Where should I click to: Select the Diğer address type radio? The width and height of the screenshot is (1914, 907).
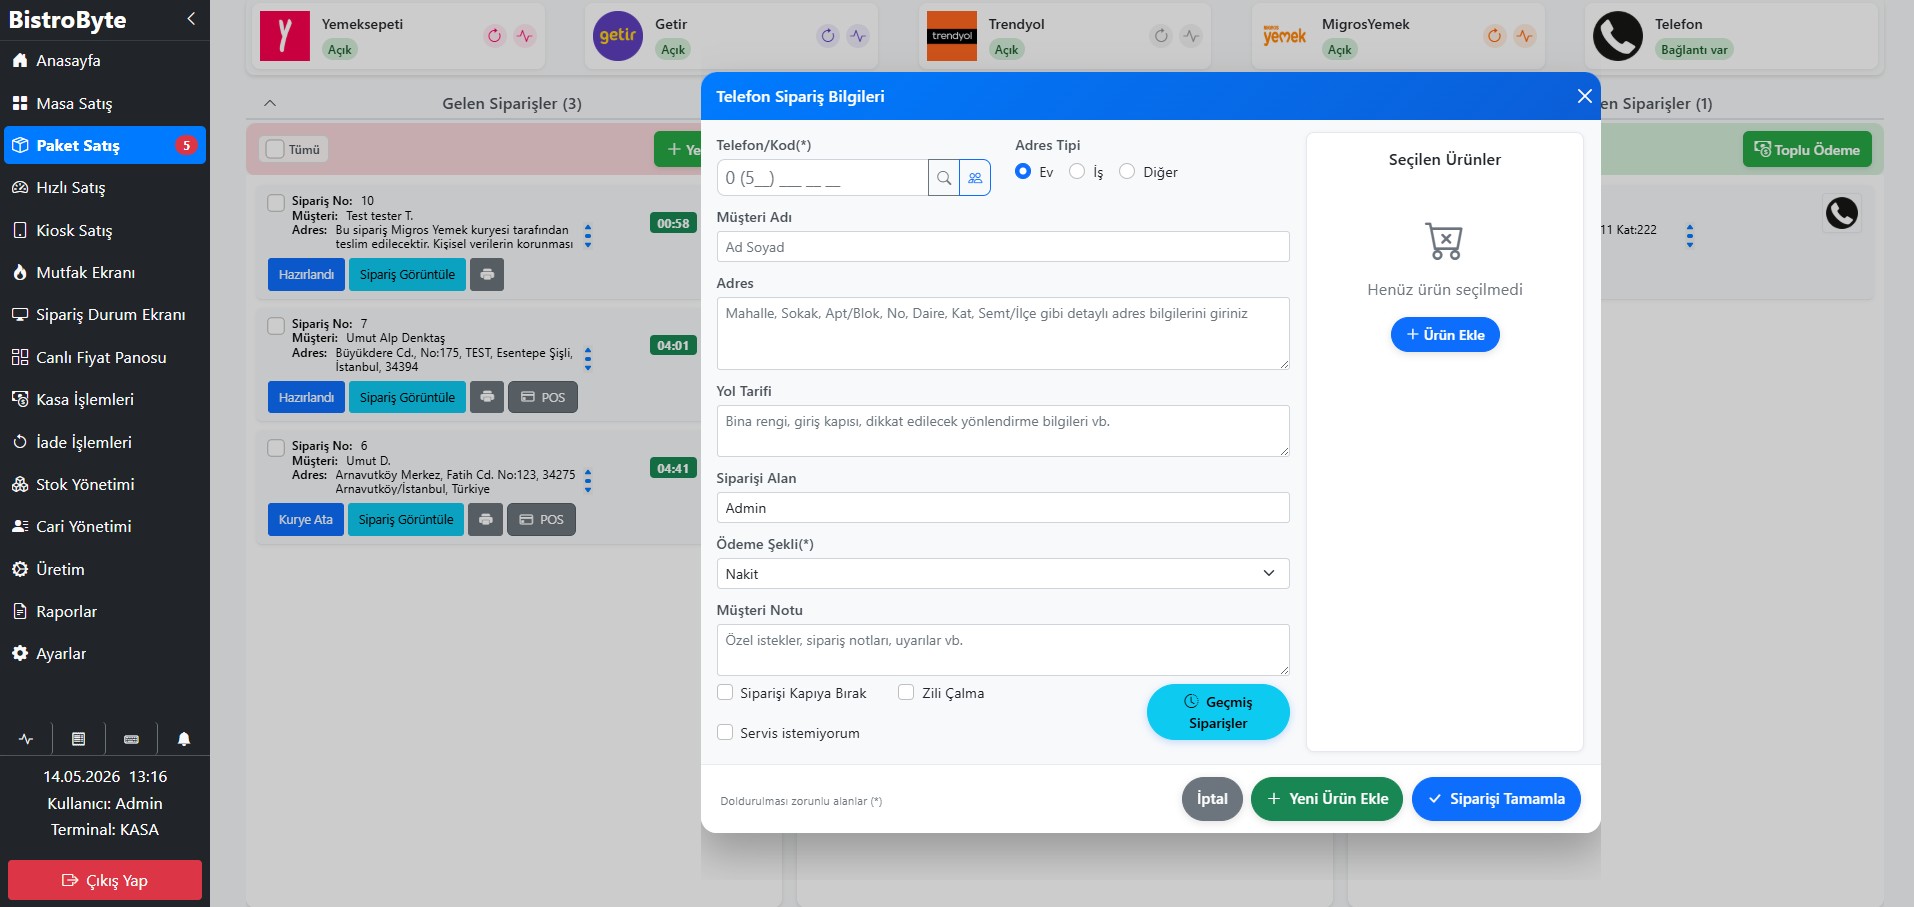tap(1127, 171)
